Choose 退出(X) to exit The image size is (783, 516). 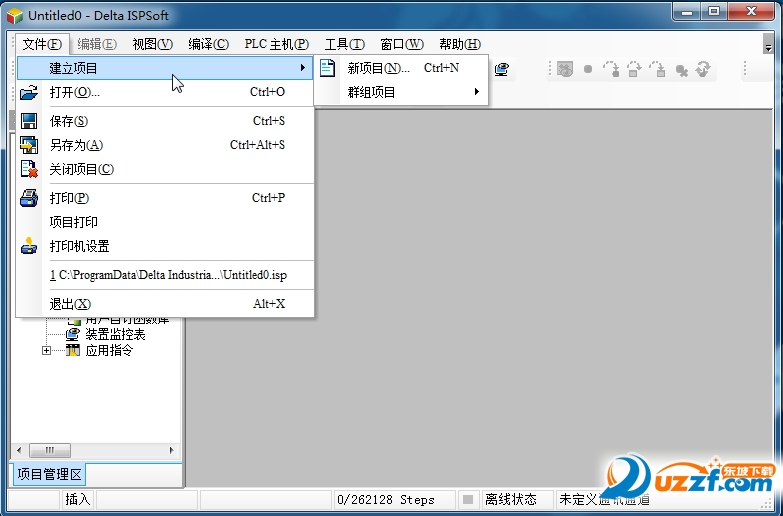165,304
